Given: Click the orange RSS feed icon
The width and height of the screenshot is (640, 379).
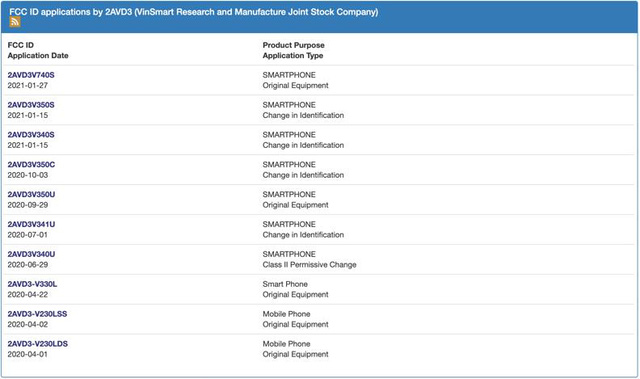Looking at the screenshot, I should point(15,22).
